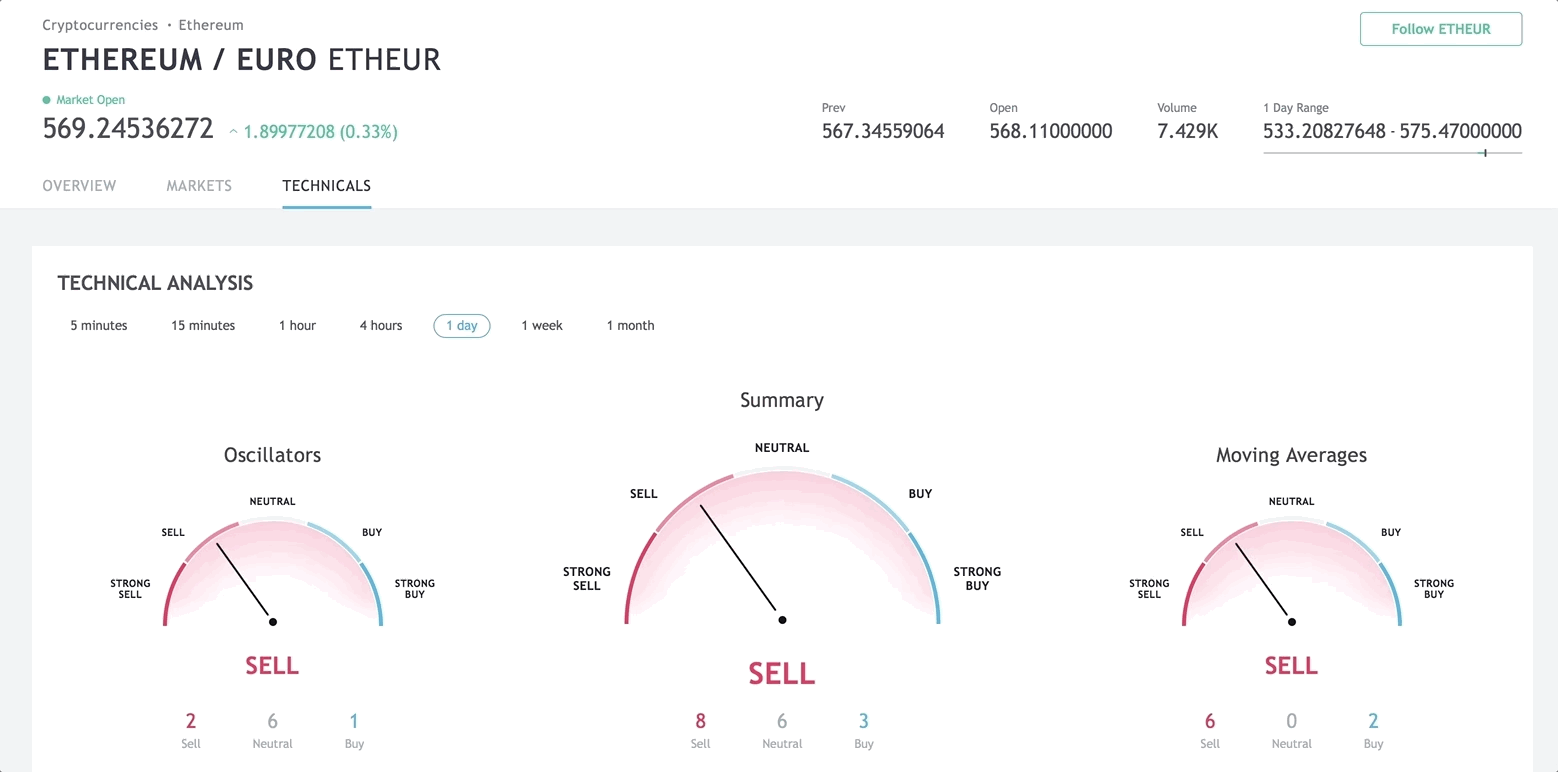Click the Oscillators gauge dial
This screenshot has width=1558, height=772.
point(273,573)
